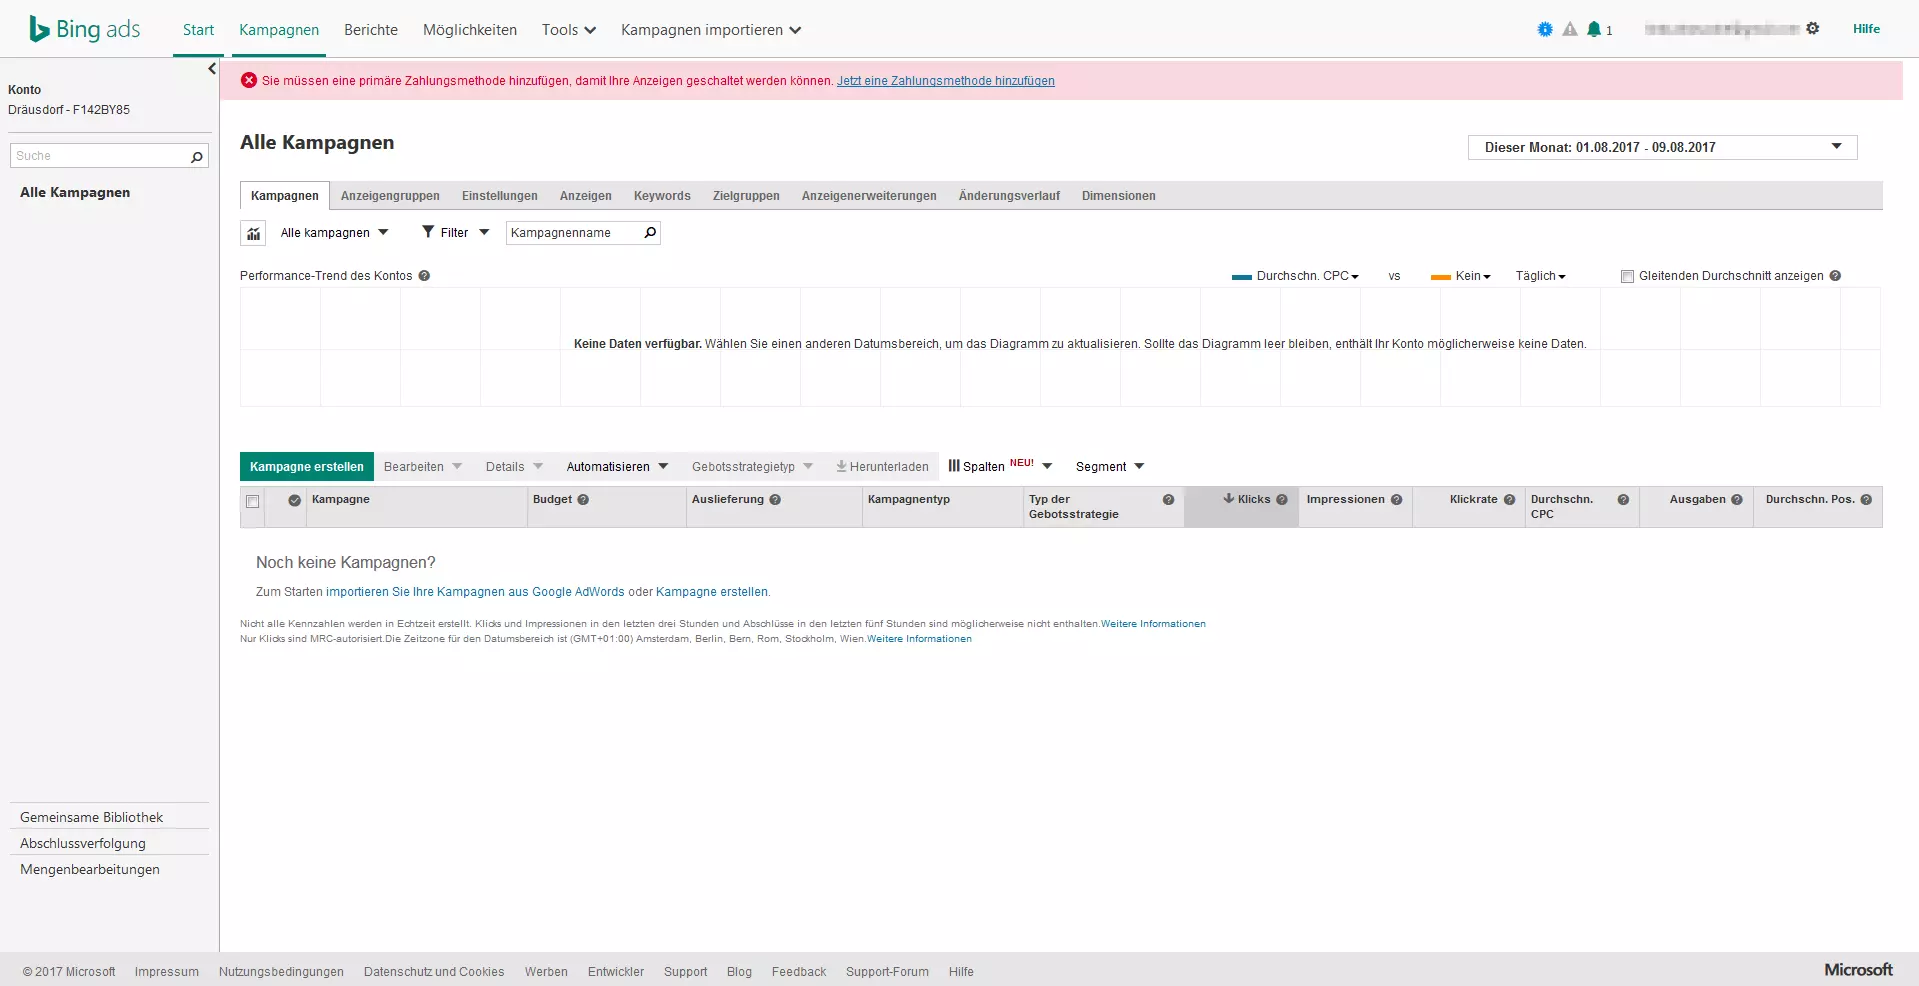Click the Budget column help icon
The image size is (1919, 986).
[x=583, y=500]
